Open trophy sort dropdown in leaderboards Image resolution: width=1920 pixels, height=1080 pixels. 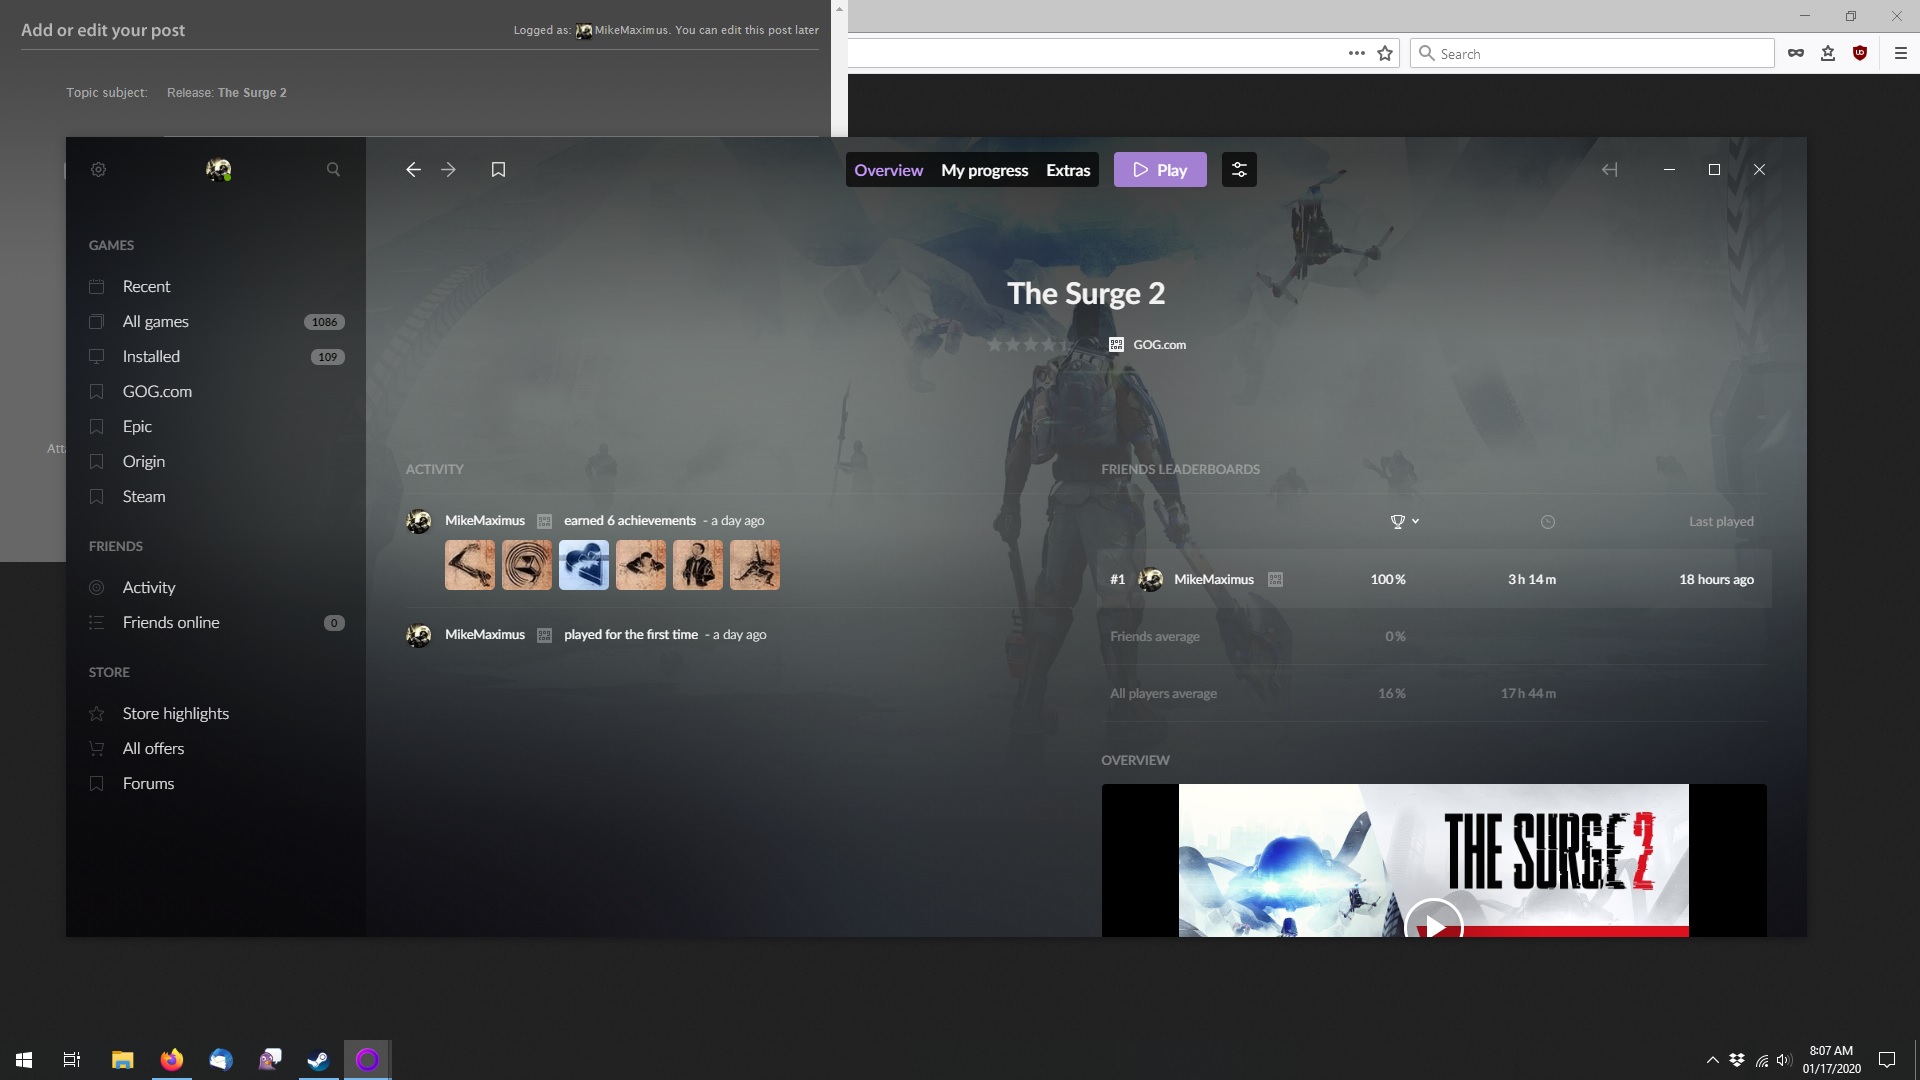pos(1404,522)
